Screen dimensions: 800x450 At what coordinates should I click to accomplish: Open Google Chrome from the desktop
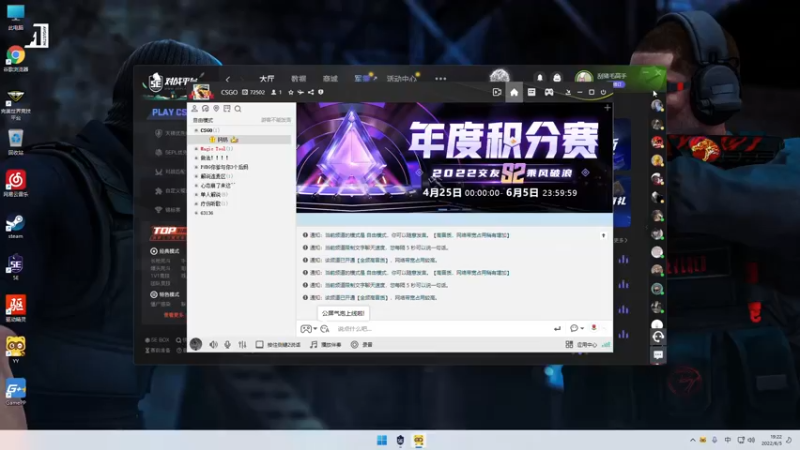[16, 57]
